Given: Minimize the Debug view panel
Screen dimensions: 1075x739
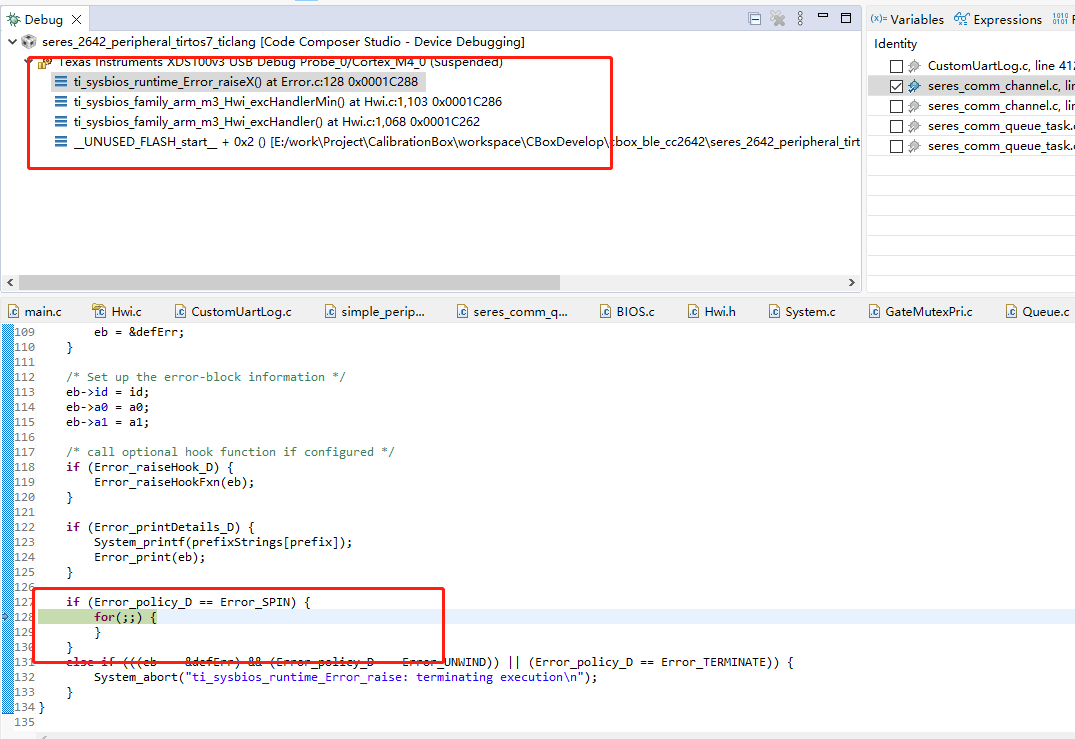Looking at the screenshot, I should click(x=823, y=16).
